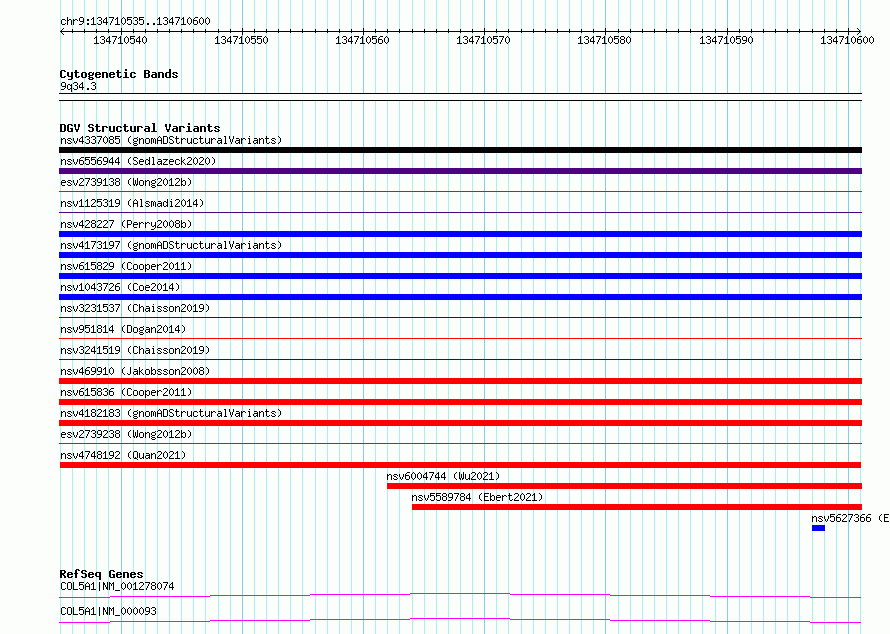Open nsv4173197 gnomADStructuralVariants label

(x=171, y=245)
